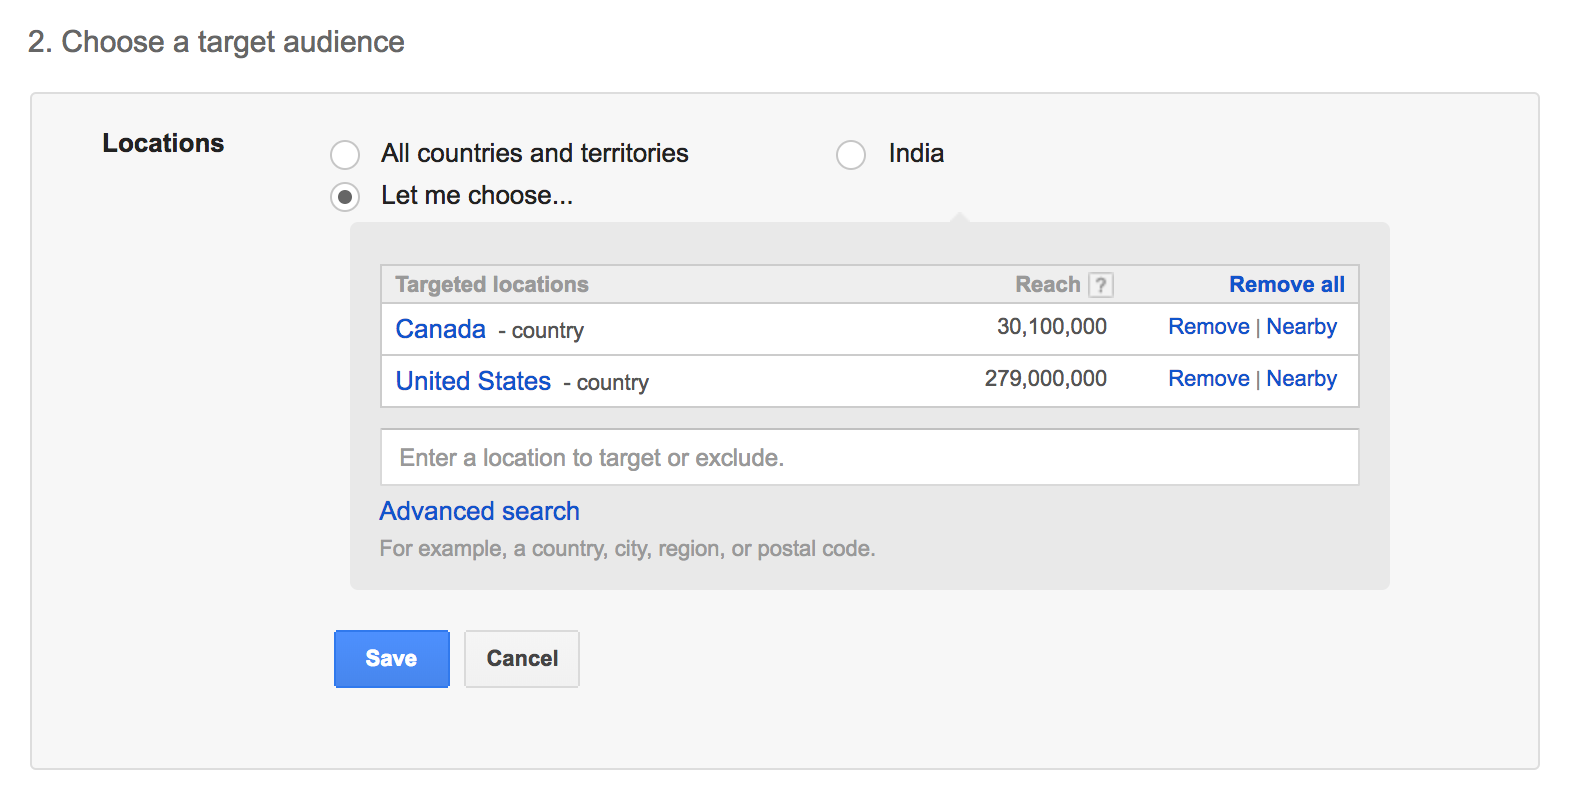Click the Reach column header text
Viewport: 1570px width, 800px height.
click(x=1047, y=285)
